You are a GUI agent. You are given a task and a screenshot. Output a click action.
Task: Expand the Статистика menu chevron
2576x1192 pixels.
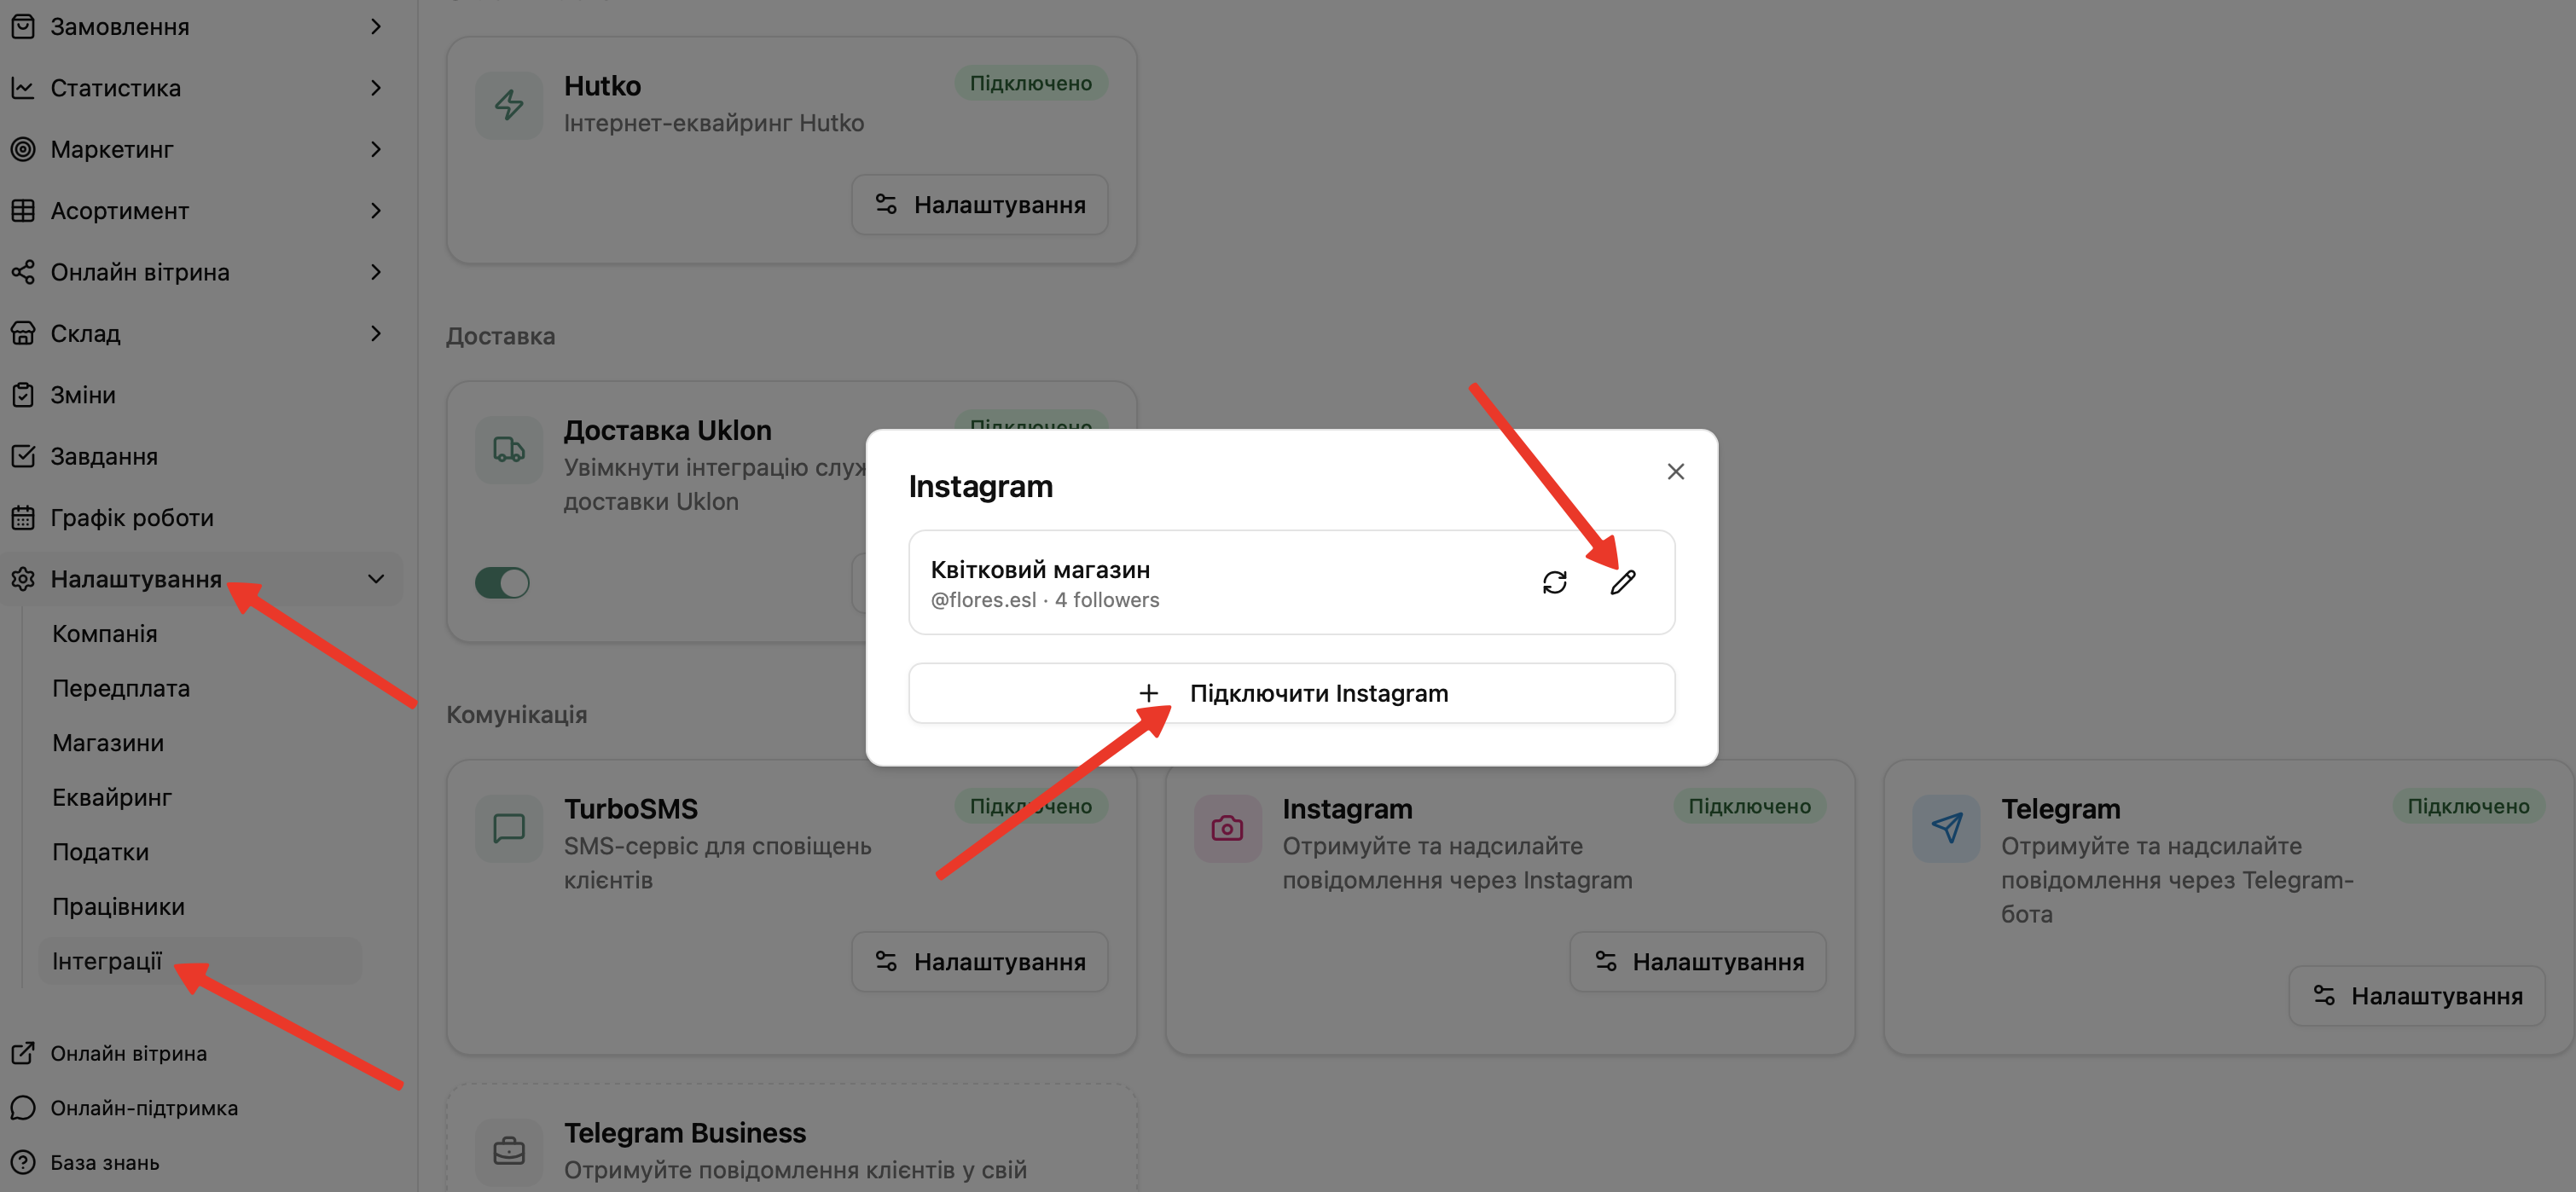(376, 88)
